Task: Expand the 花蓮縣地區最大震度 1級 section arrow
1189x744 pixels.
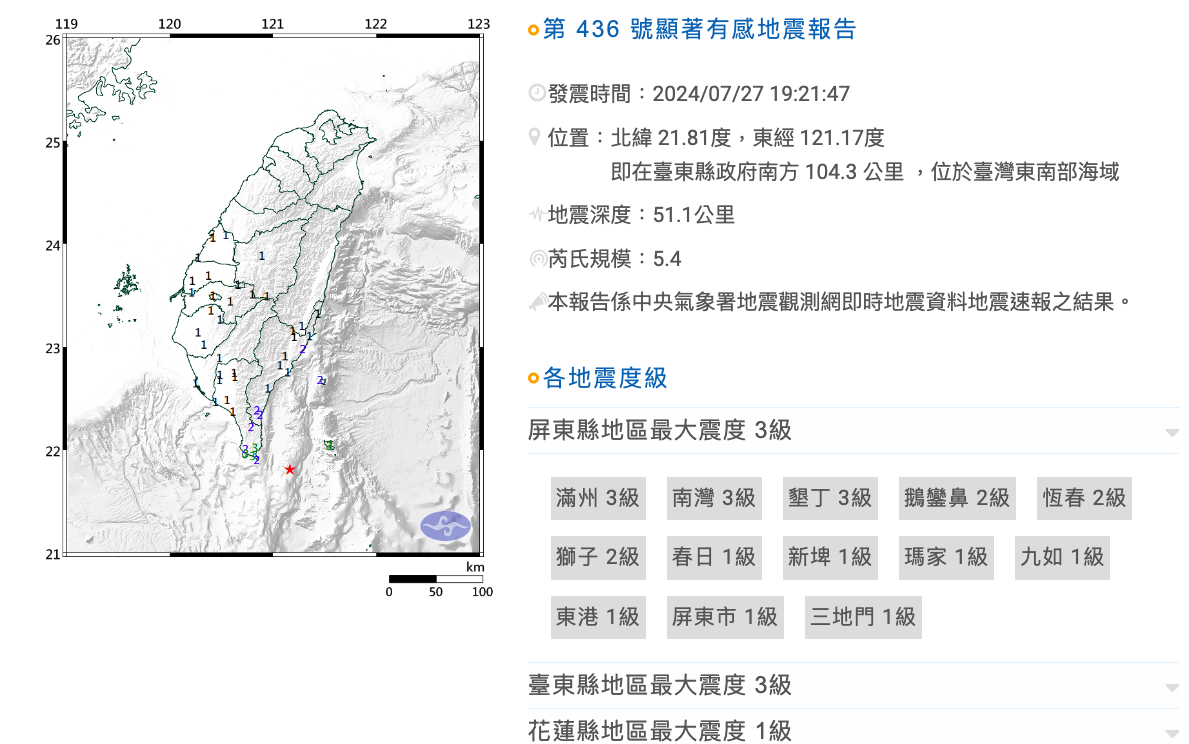Action: tap(1172, 733)
